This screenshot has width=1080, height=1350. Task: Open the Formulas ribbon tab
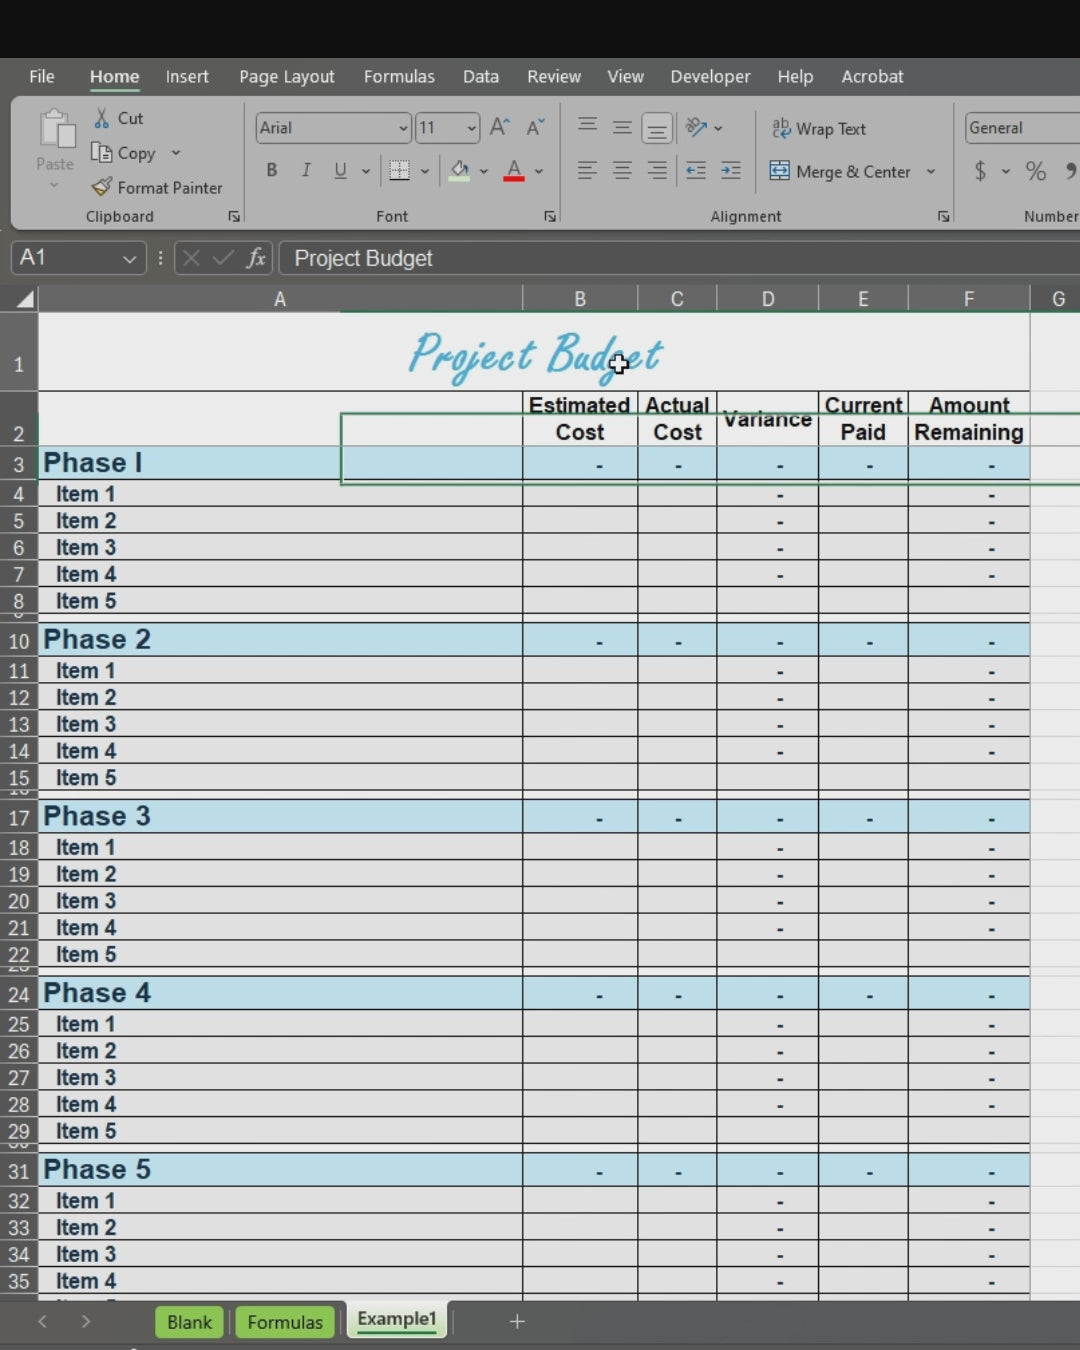coord(399,77)
